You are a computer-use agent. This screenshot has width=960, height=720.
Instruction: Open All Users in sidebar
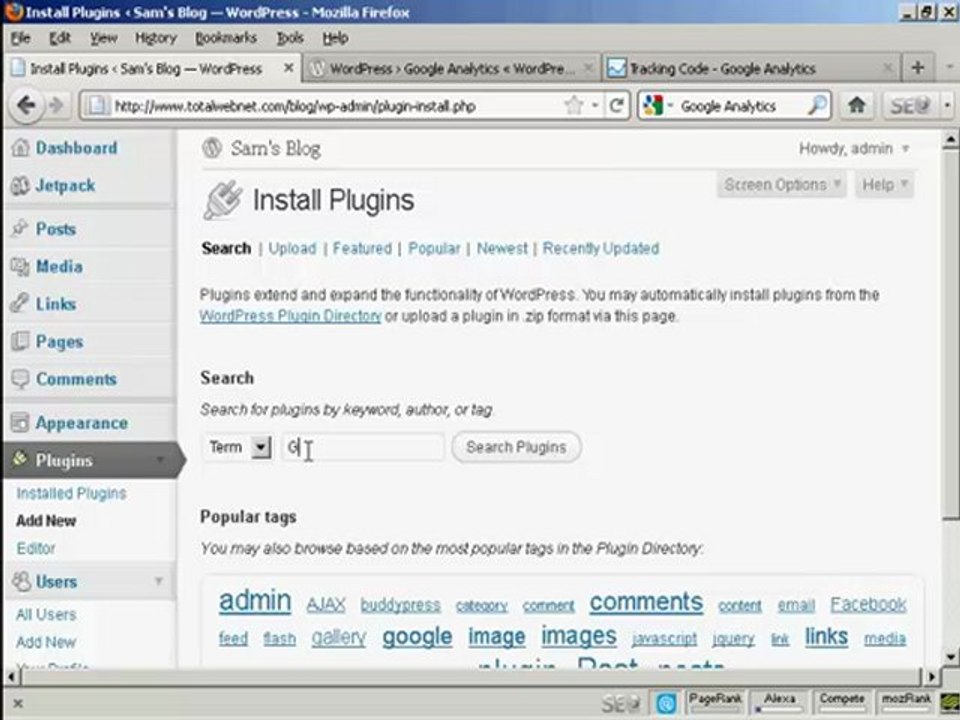(46, 615)
